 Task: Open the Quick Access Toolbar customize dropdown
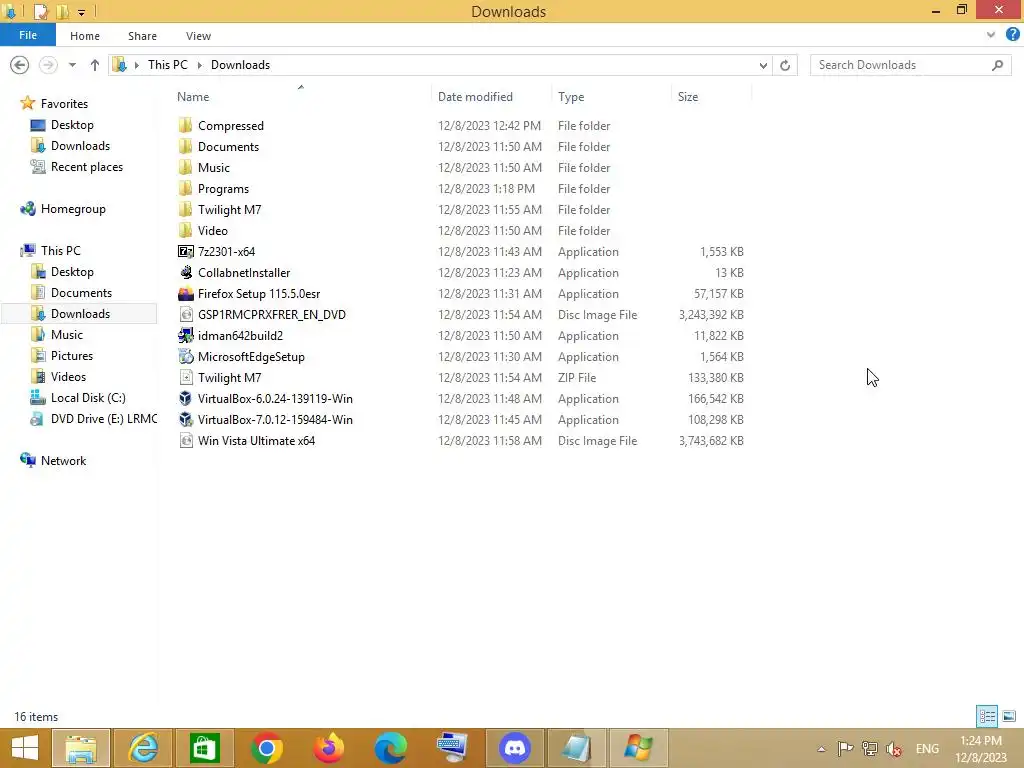(82, 12)
